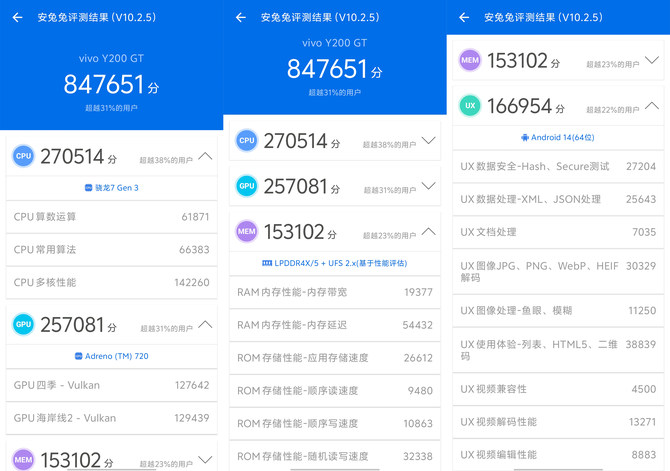This screenshot has width=670, height=471.
Task: Tap the MEM badge icon in the right screenshot
Action: [470, 60]
